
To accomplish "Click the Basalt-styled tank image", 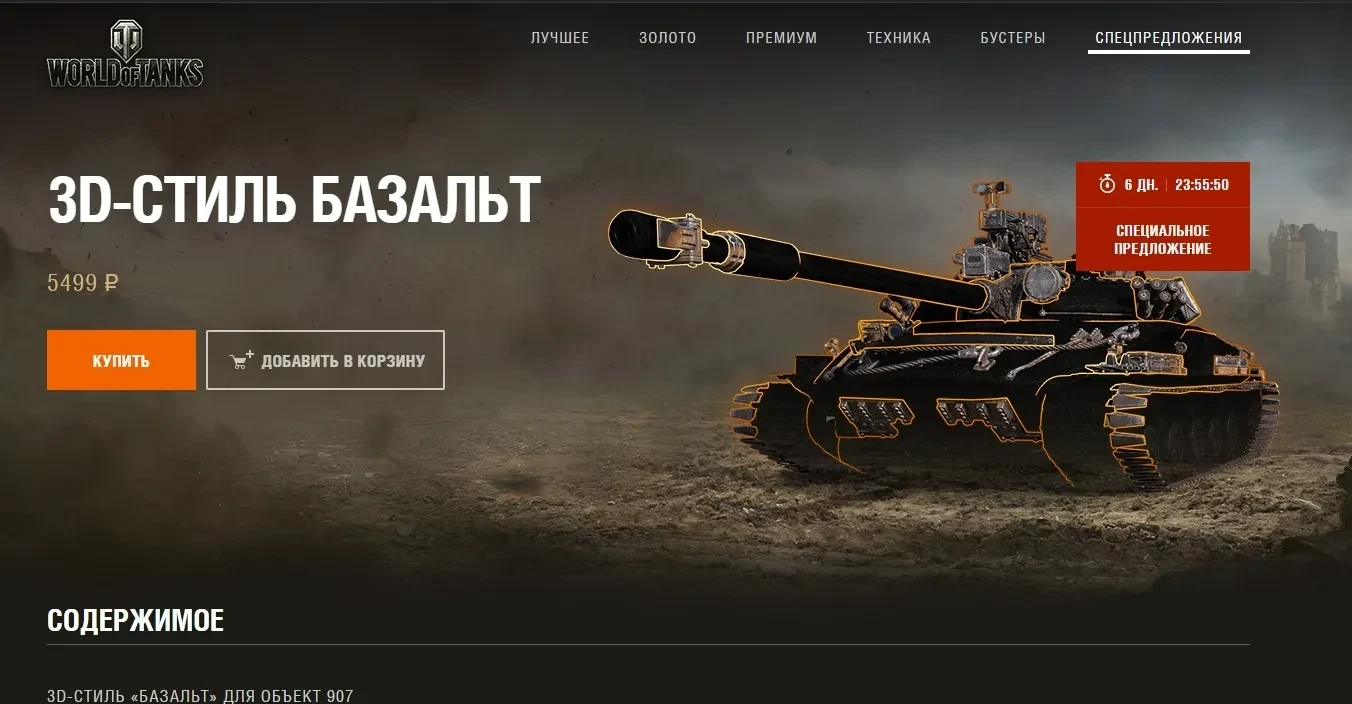I will (x=945, y=334).
